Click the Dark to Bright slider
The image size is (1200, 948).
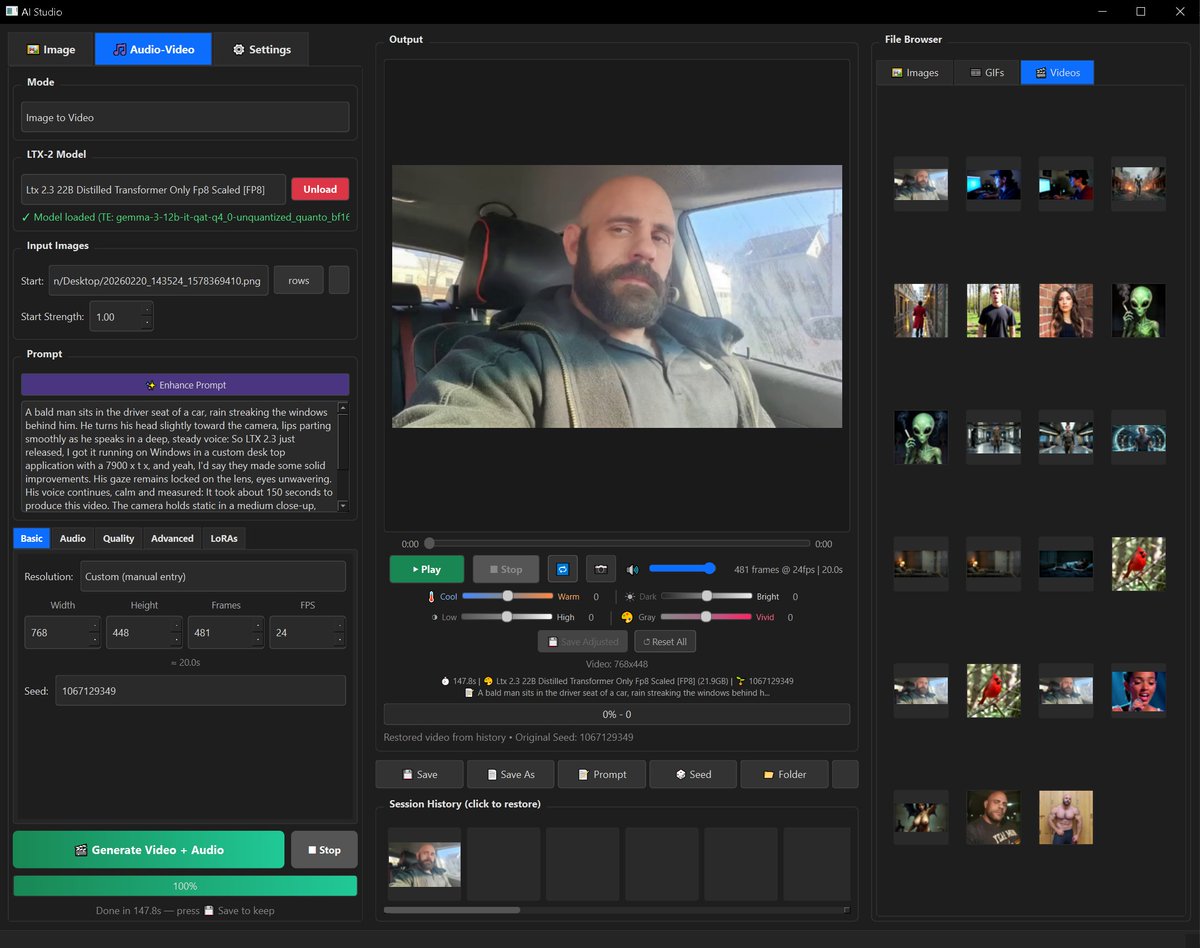pyautogui.click(x=706, y=596)
